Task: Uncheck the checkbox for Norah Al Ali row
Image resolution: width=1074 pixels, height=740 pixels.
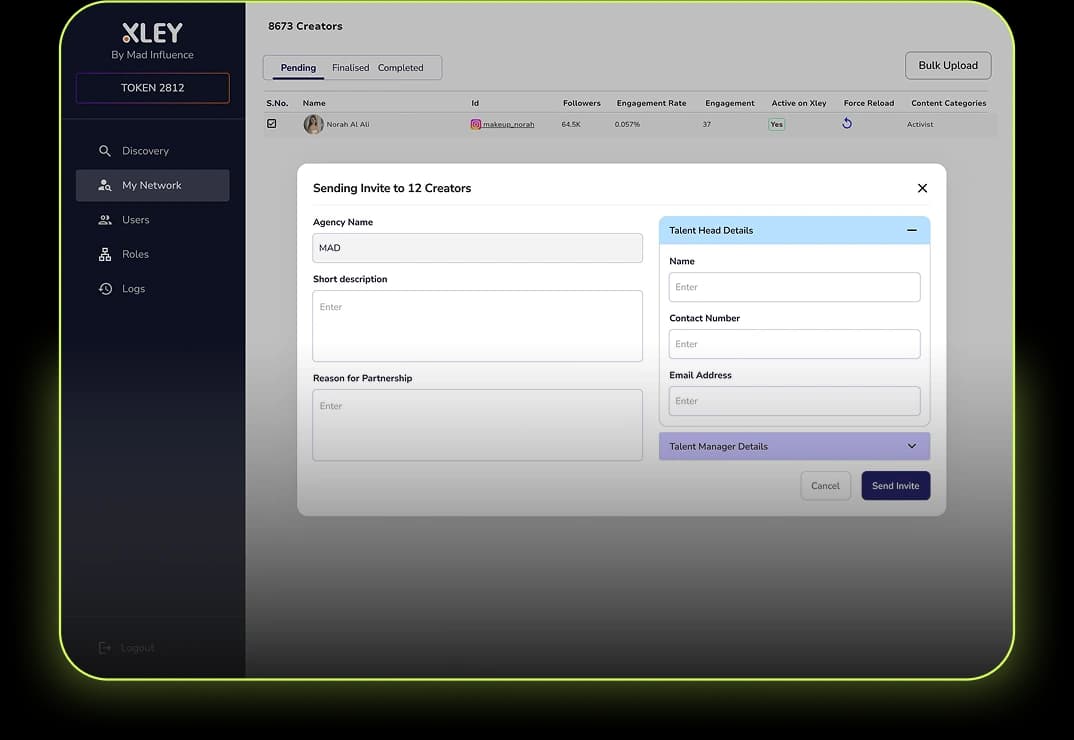Action: tap(272, 123)
